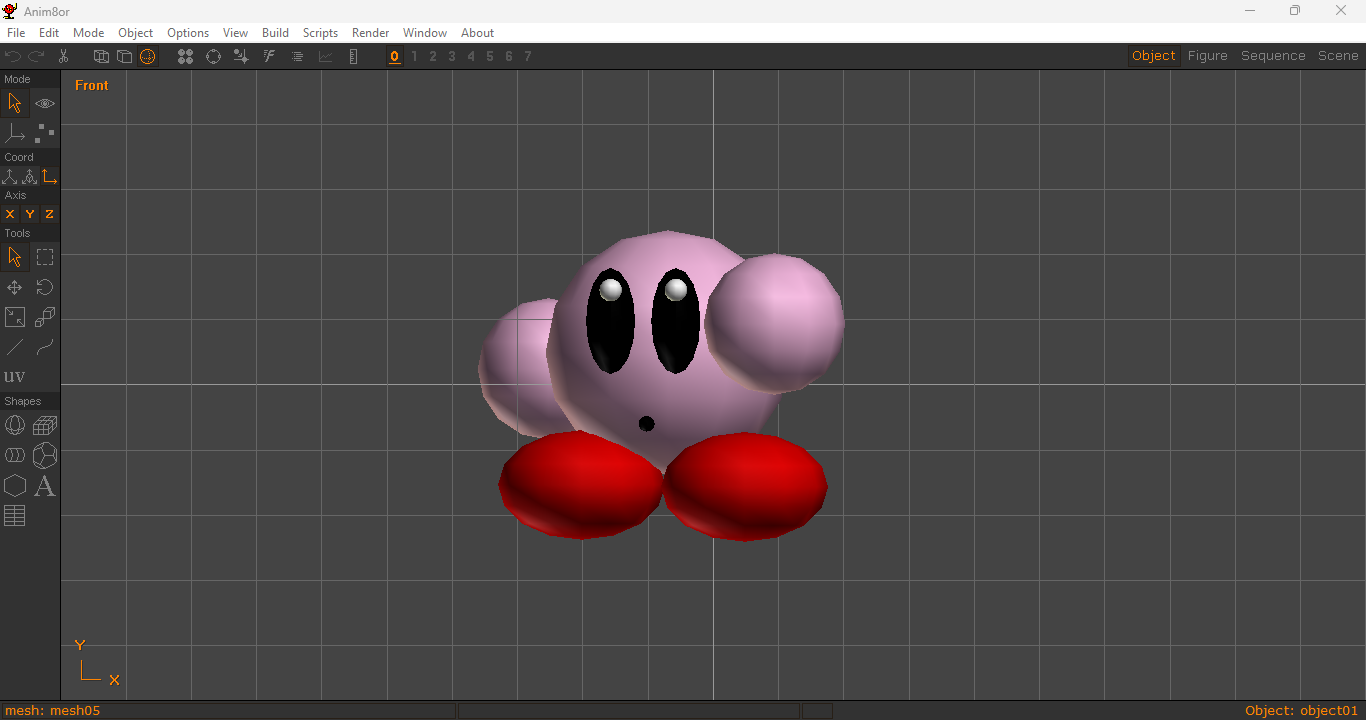
Task: Switch to the Figure editor tab
Action: tap(1207, 56)
